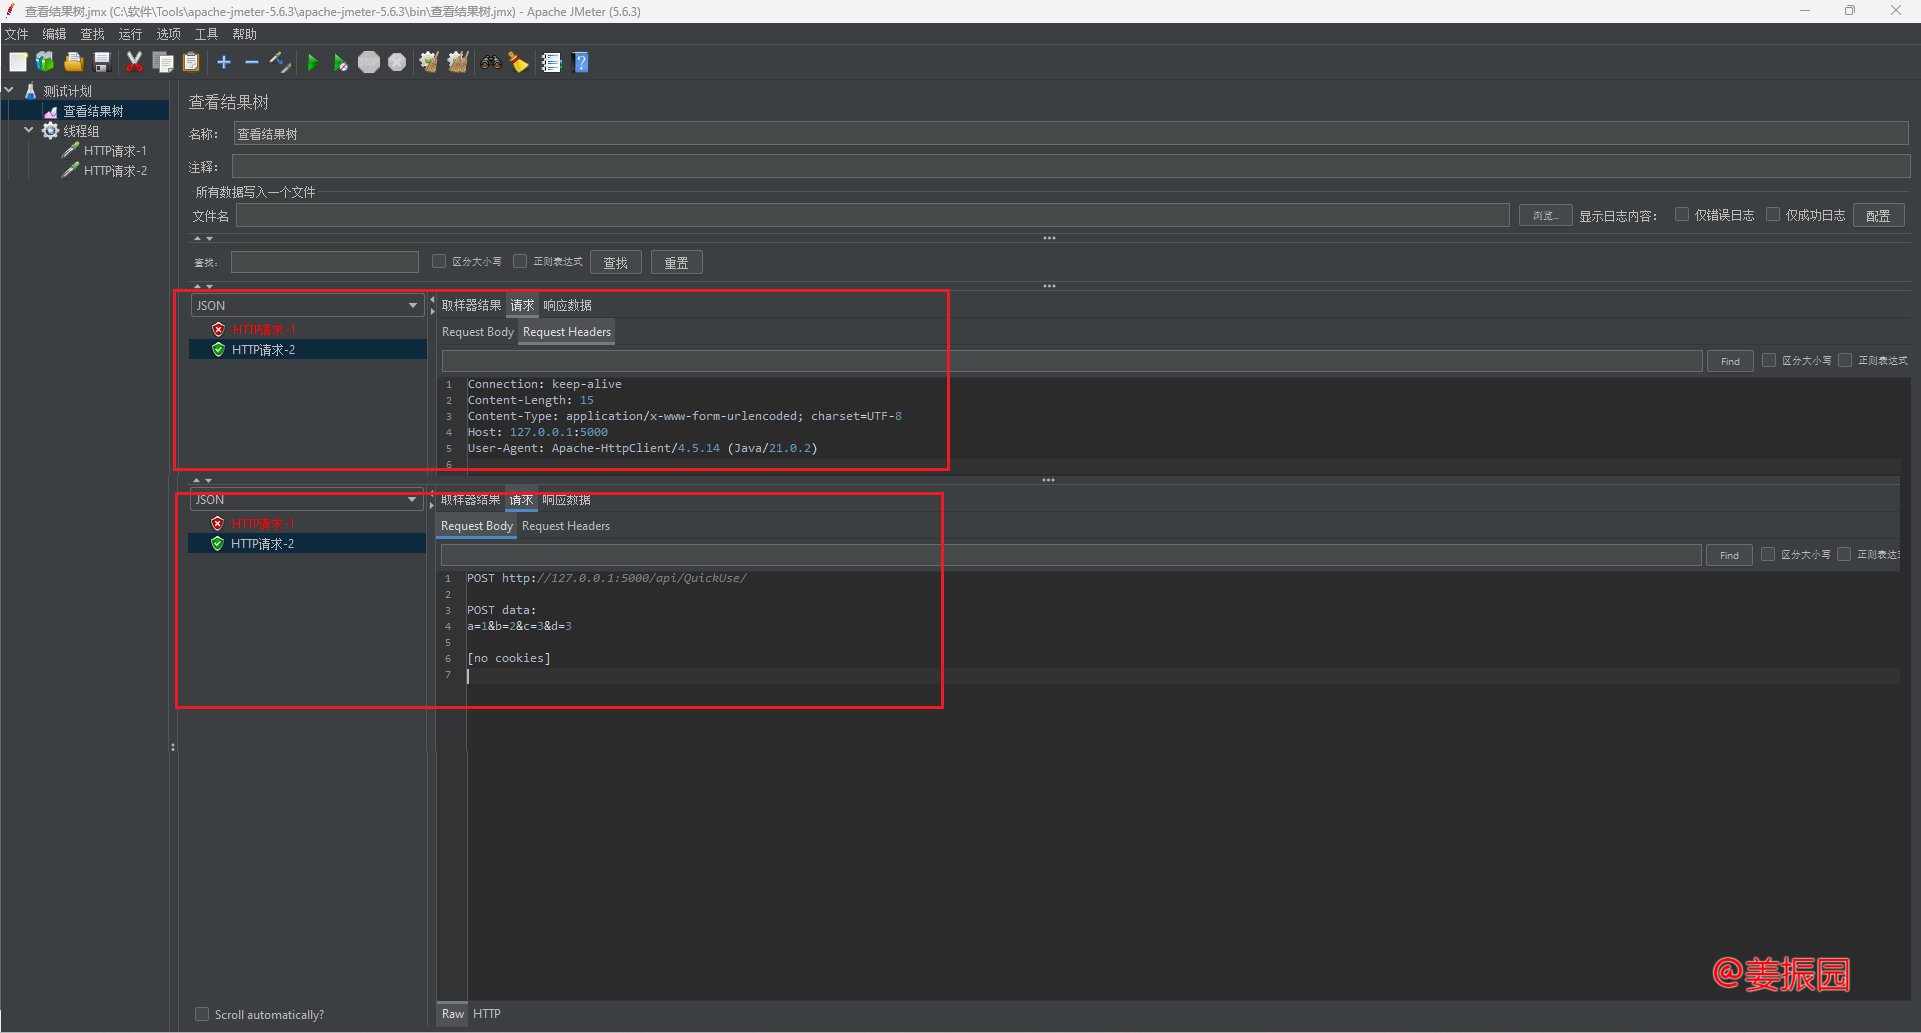Select 线程组 node in tree

[81, 131]
